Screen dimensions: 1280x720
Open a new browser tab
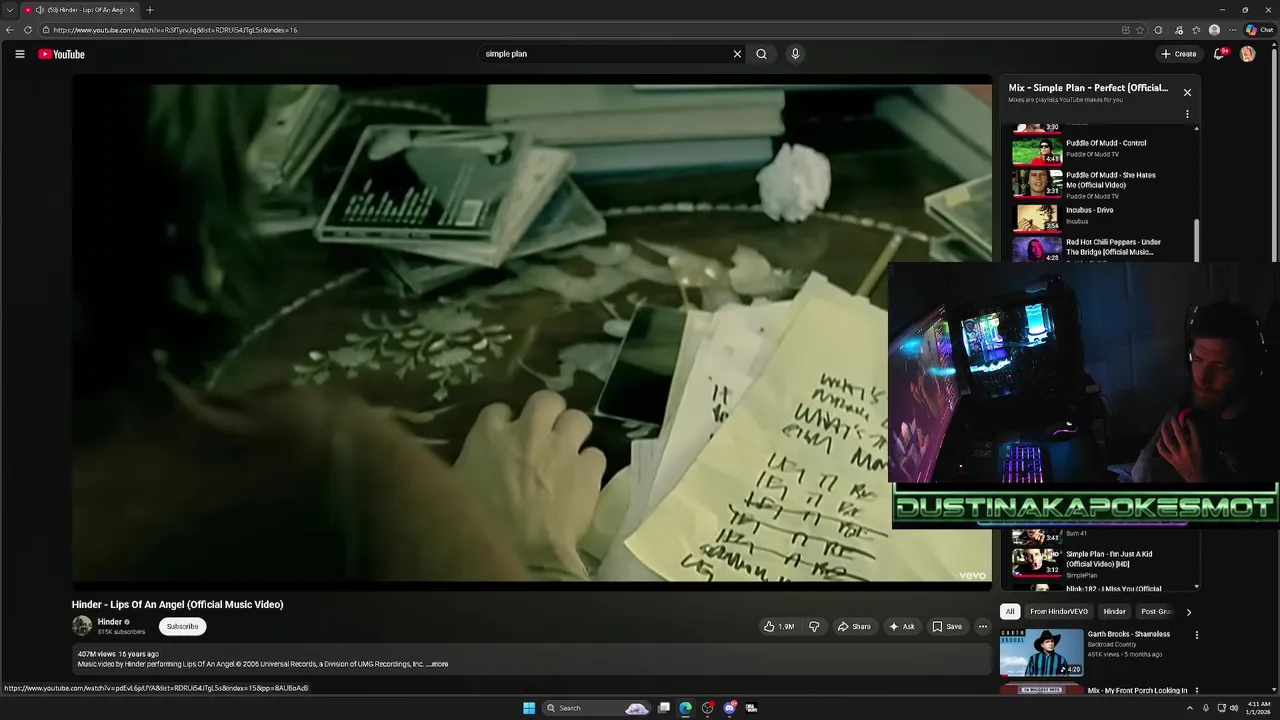tap(150, 10)
